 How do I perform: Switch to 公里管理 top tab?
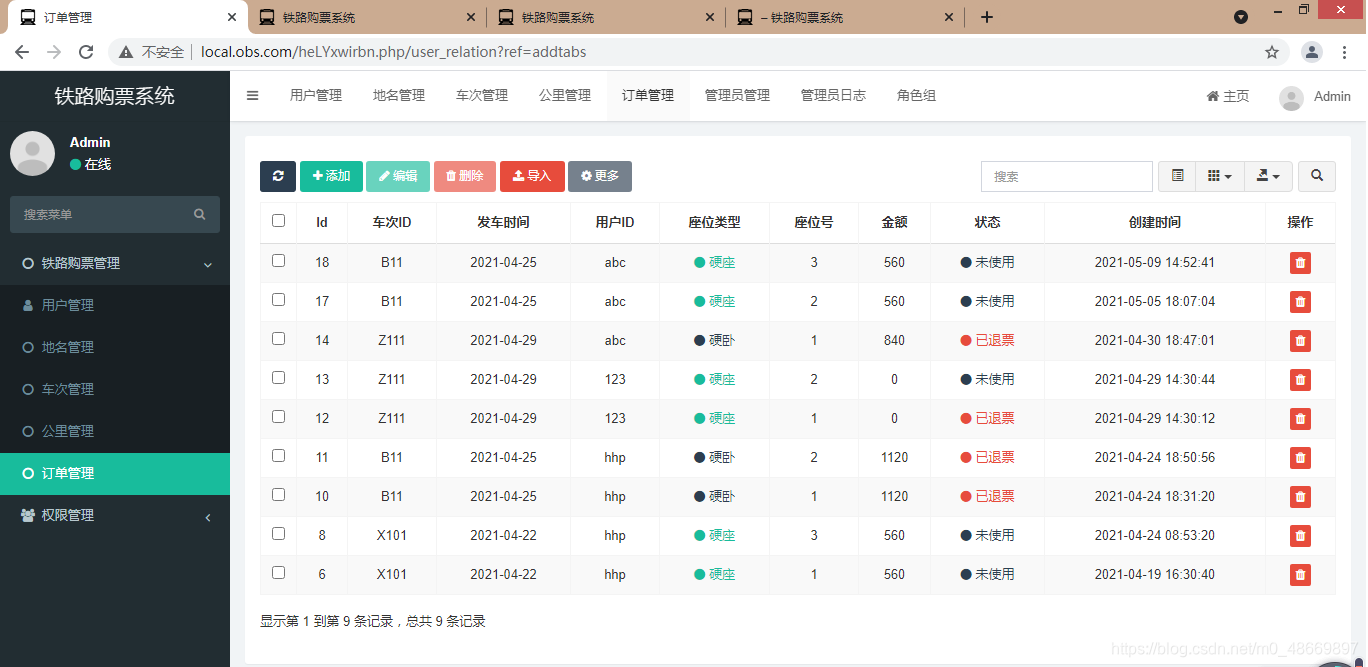tap(565, 96)
